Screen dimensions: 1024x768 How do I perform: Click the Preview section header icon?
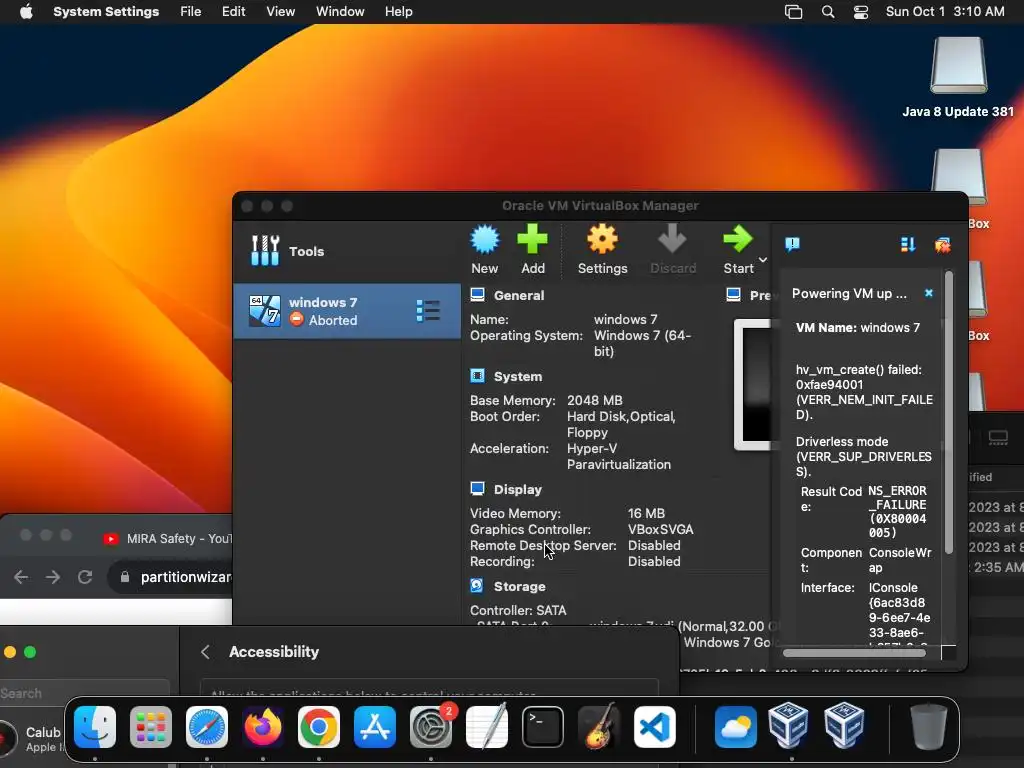coord(733,295)
